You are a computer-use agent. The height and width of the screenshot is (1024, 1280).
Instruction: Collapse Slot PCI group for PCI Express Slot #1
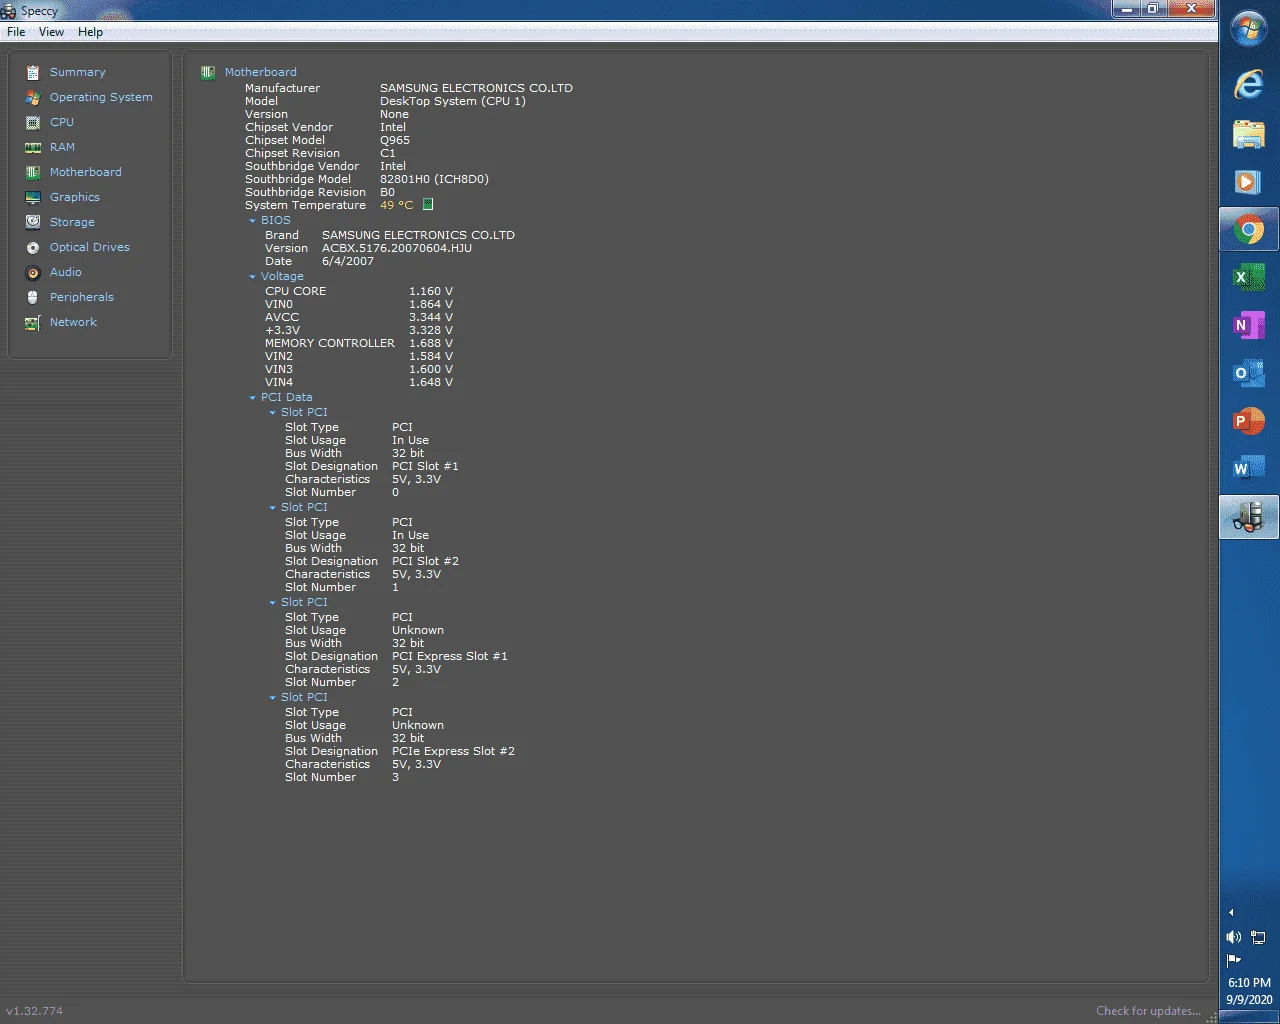pos(272,603)
